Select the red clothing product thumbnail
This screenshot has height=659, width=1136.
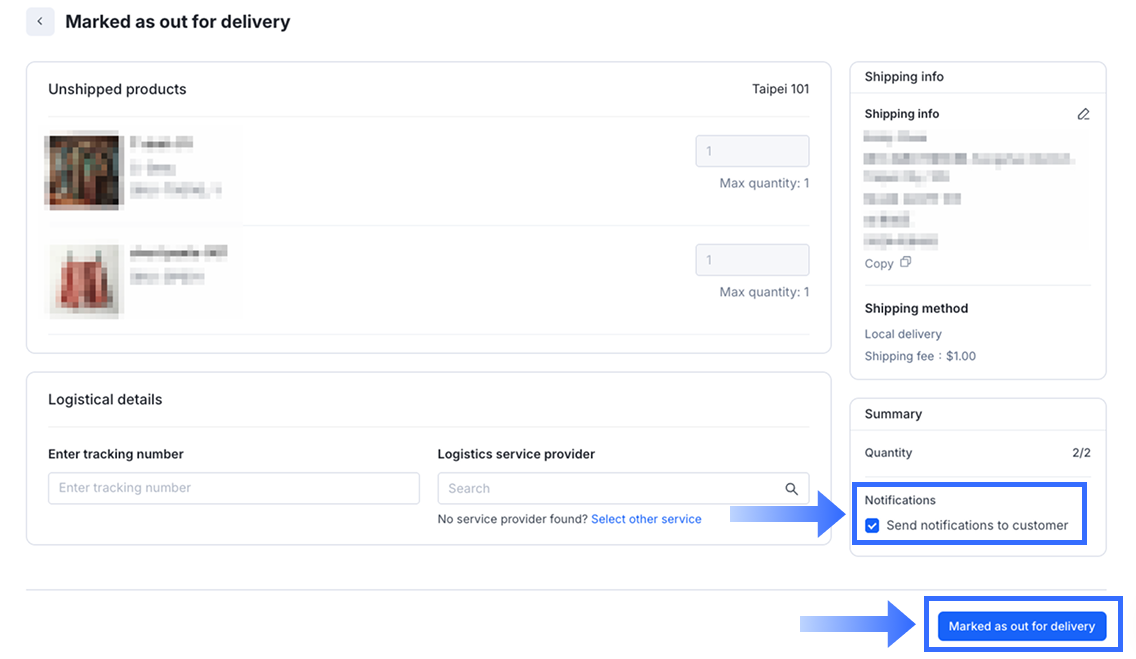pos(85,280)
